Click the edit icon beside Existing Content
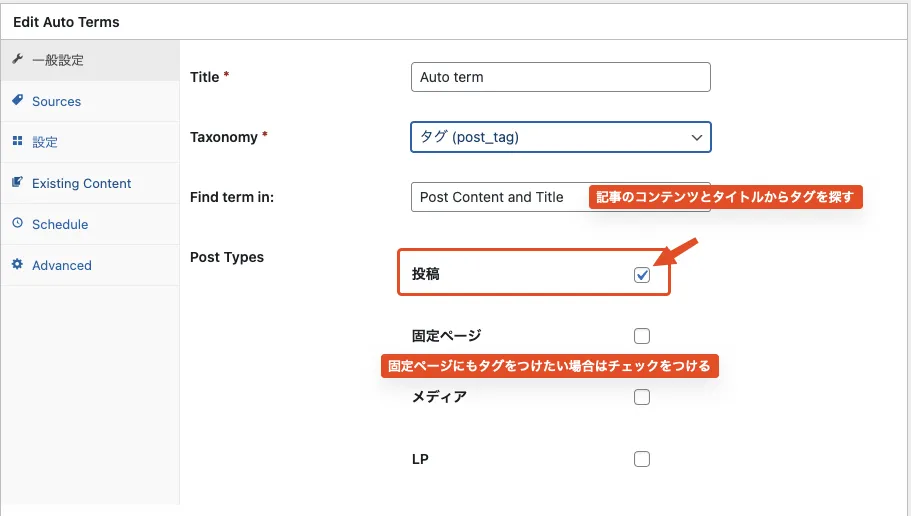911x516 pixels. (17, 182)
